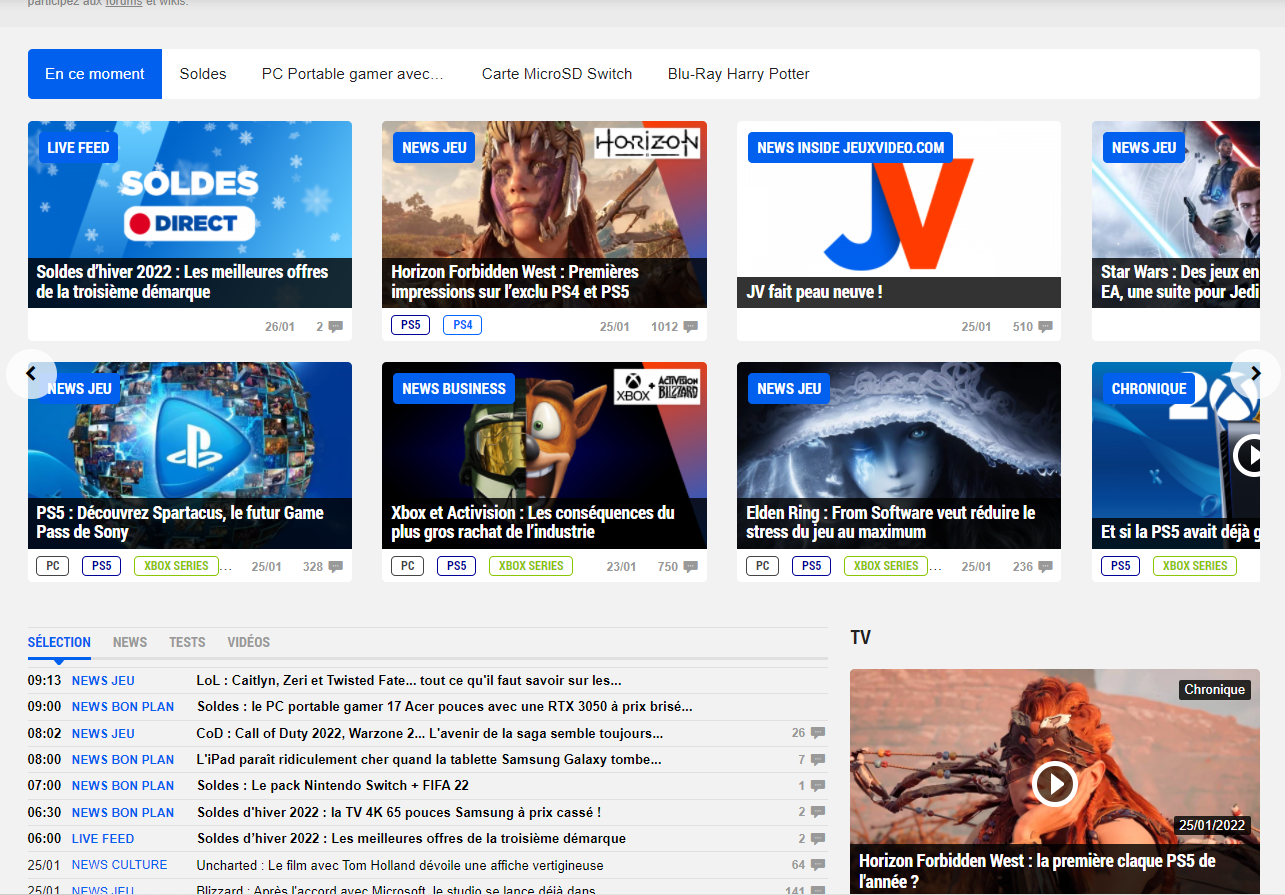Switch to the Vidéos tab
The width and height of the screenshot is (1285, 895).
[x=248, y=642]
